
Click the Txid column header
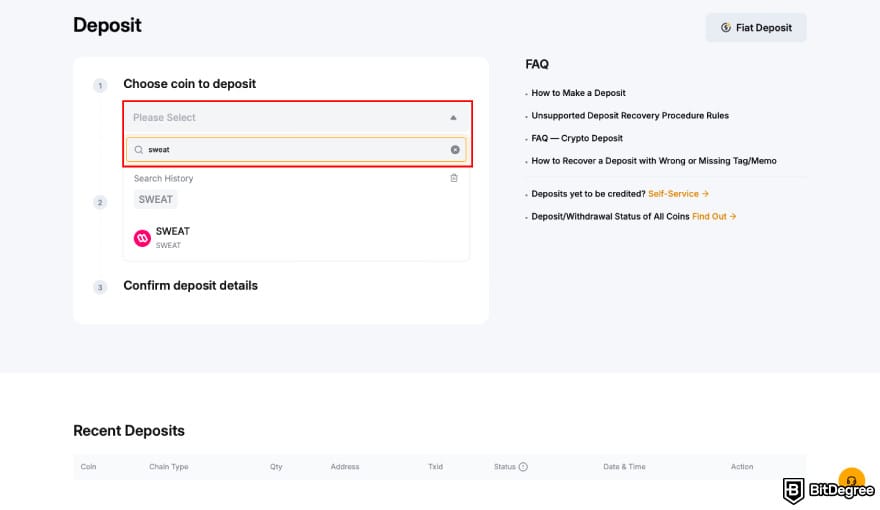click(436, 467)
